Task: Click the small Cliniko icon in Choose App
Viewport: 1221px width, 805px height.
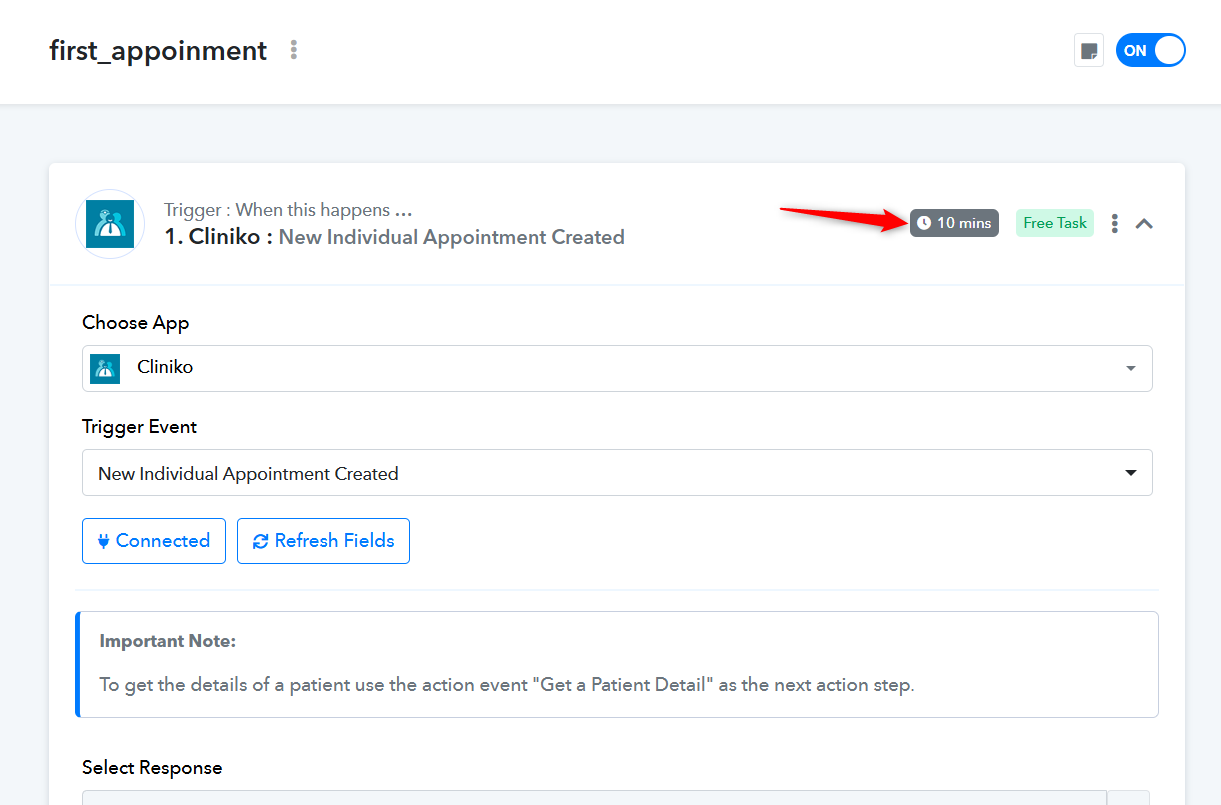Action: pyautogui.click(x=105, y=368)
